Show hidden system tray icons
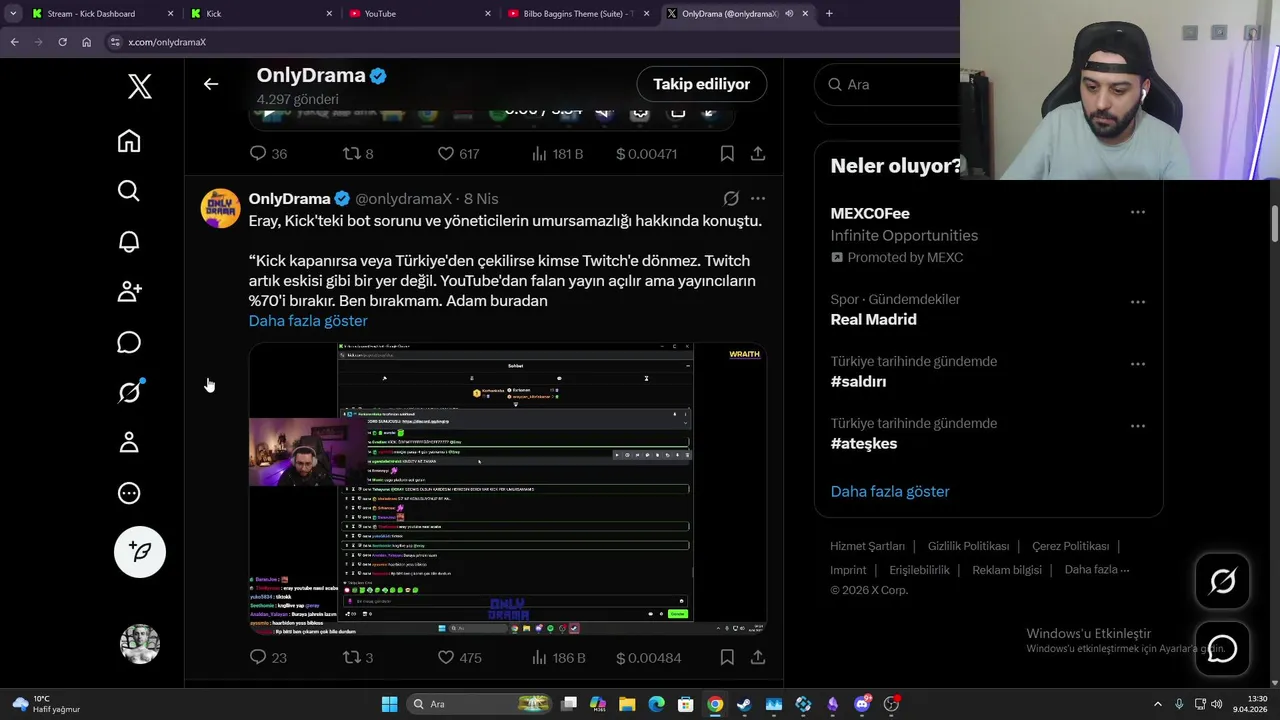 [1158, 704]
